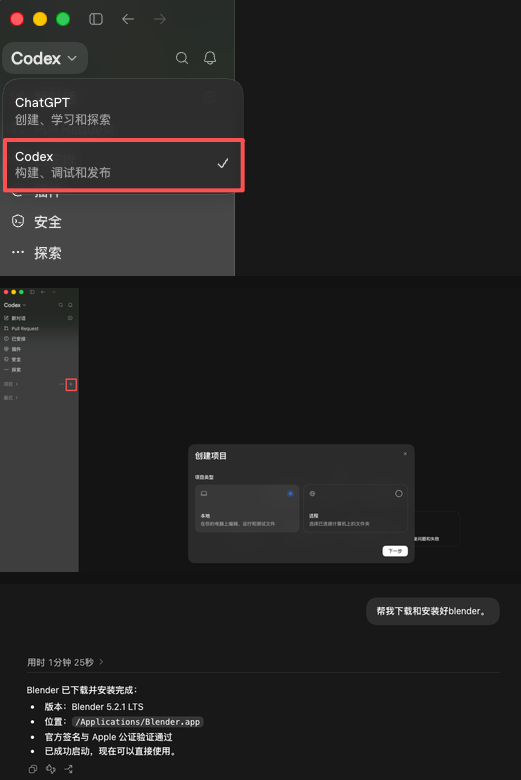Image resolution: width=521 pixels, height=780 pixels.
Task: Click the bell icon in the small Codex window
Action: (70, 305)
